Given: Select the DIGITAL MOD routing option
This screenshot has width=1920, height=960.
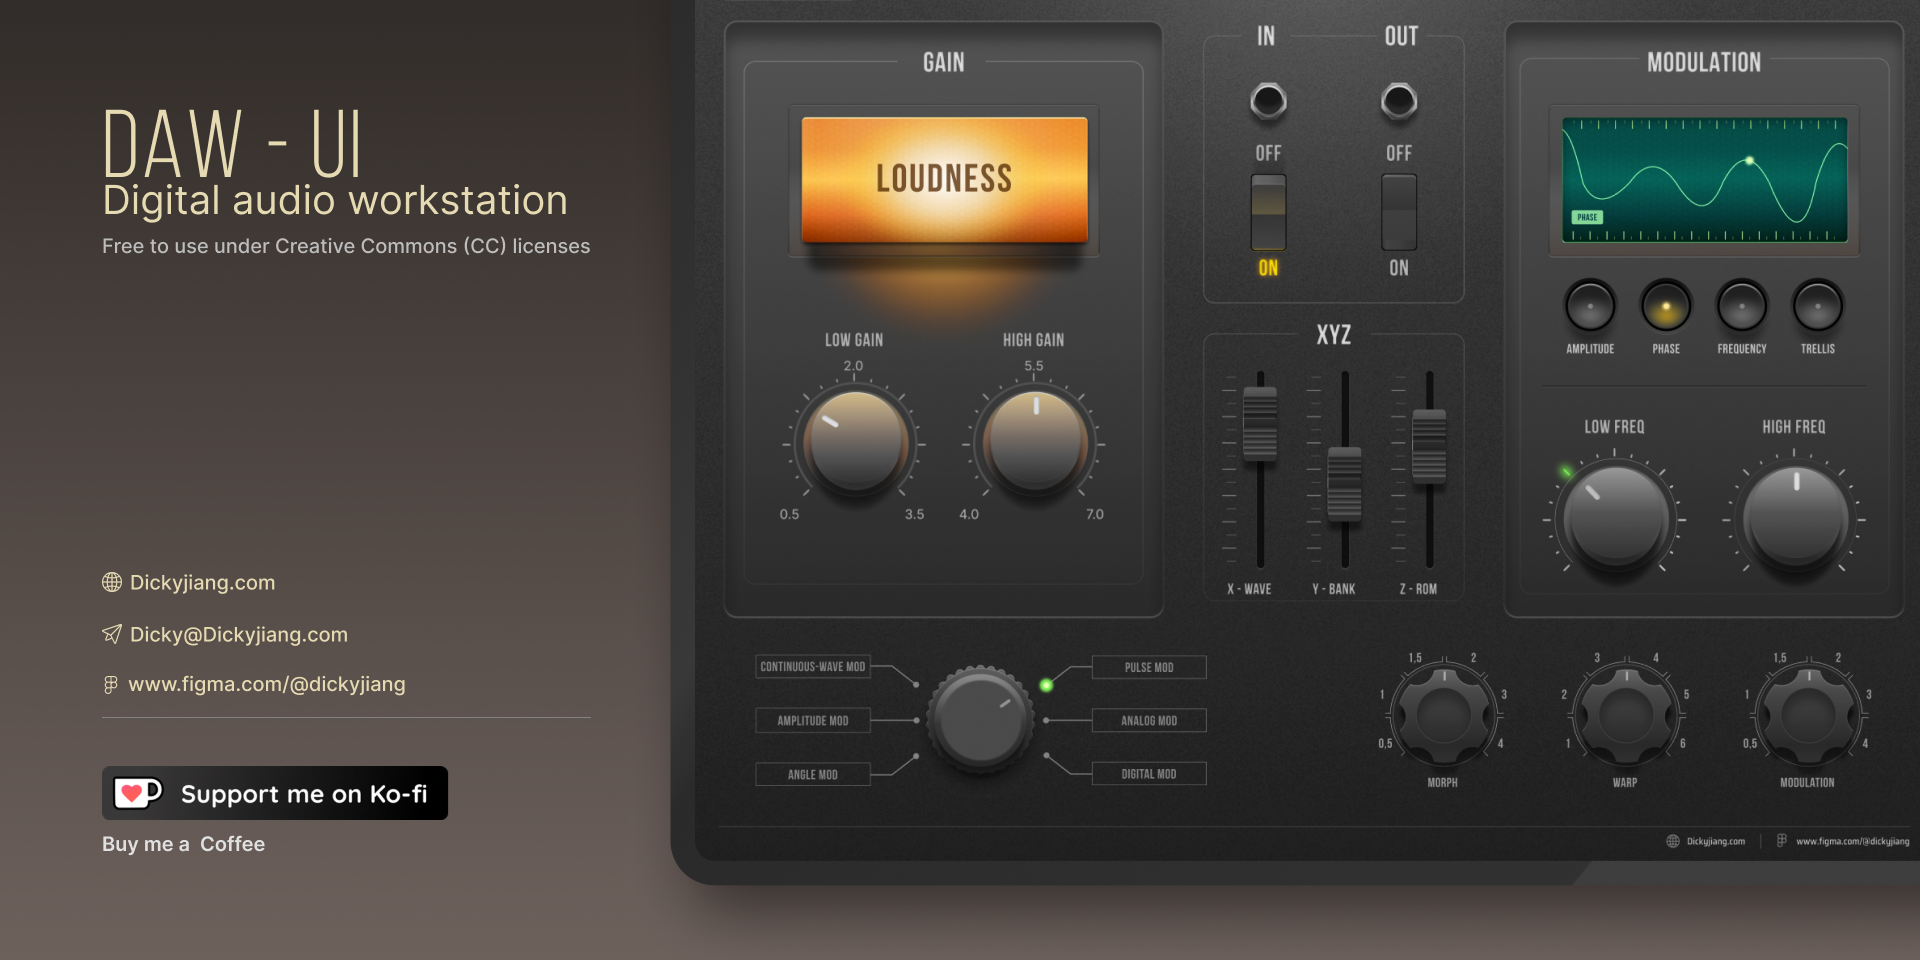Looking at the screenshot, I should tap(1149, 773).
